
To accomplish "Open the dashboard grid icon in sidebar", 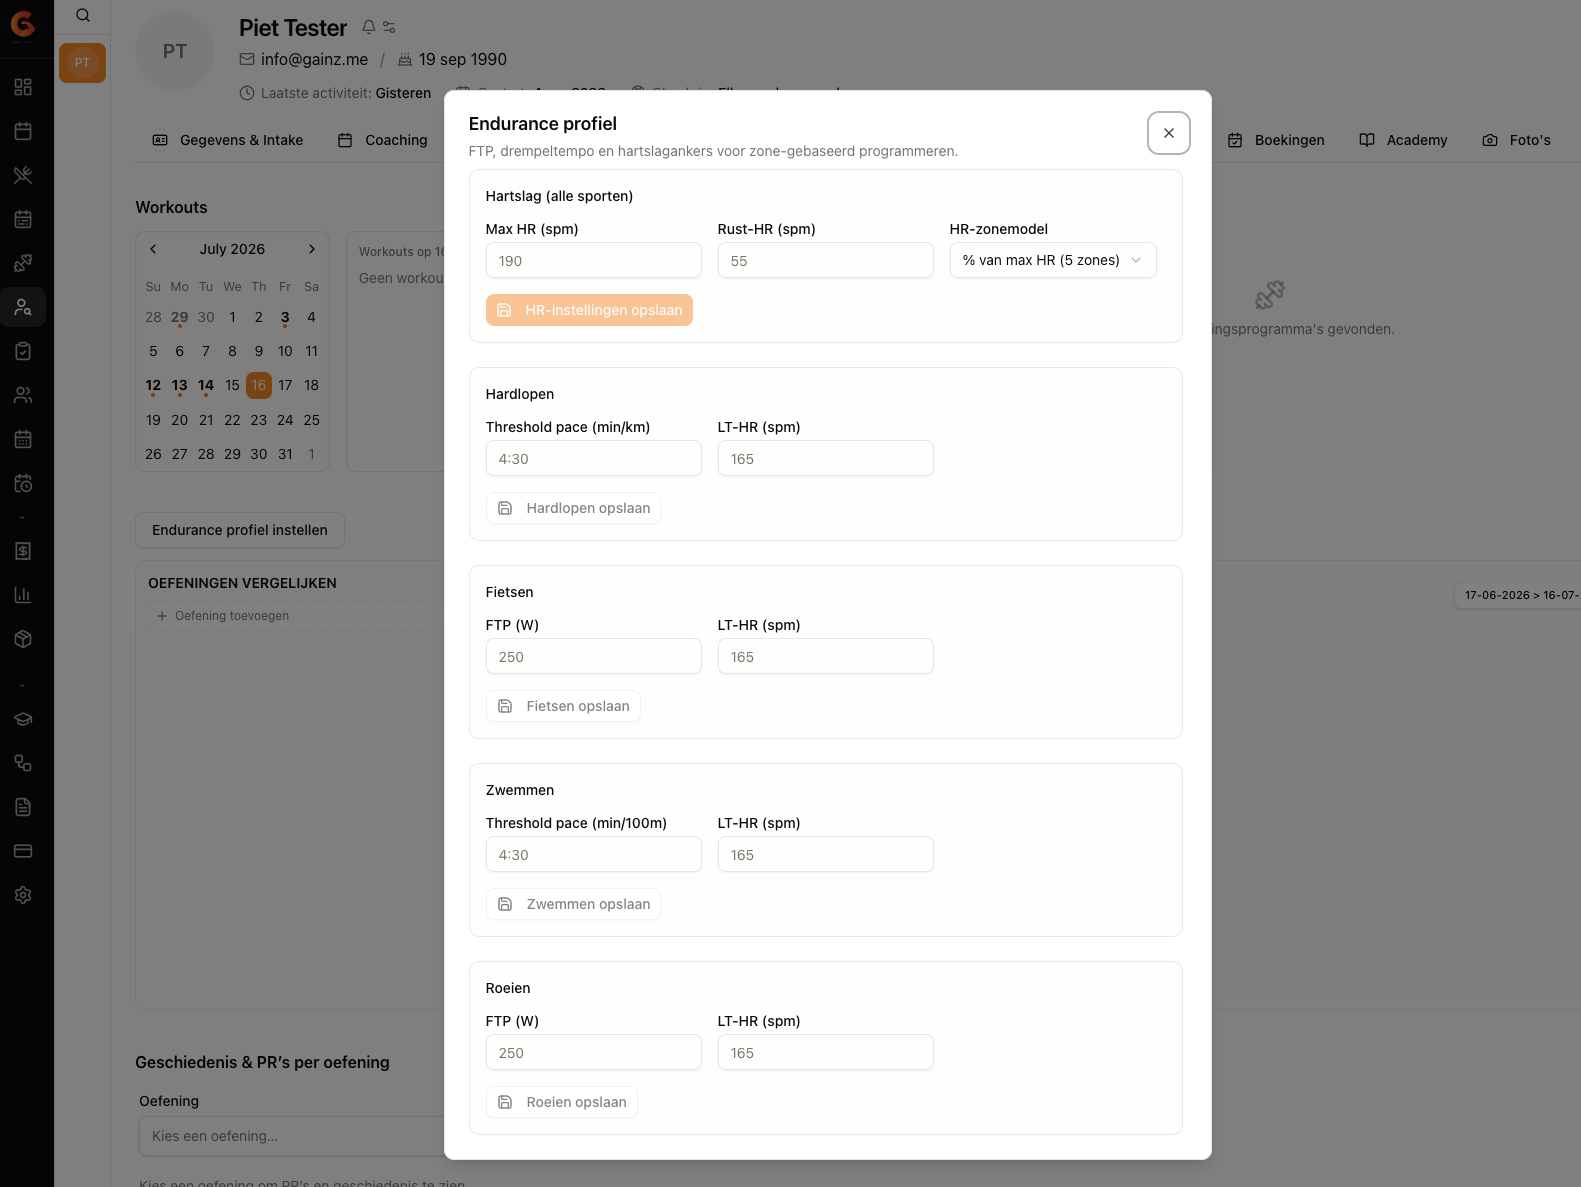I will point(23,87).
